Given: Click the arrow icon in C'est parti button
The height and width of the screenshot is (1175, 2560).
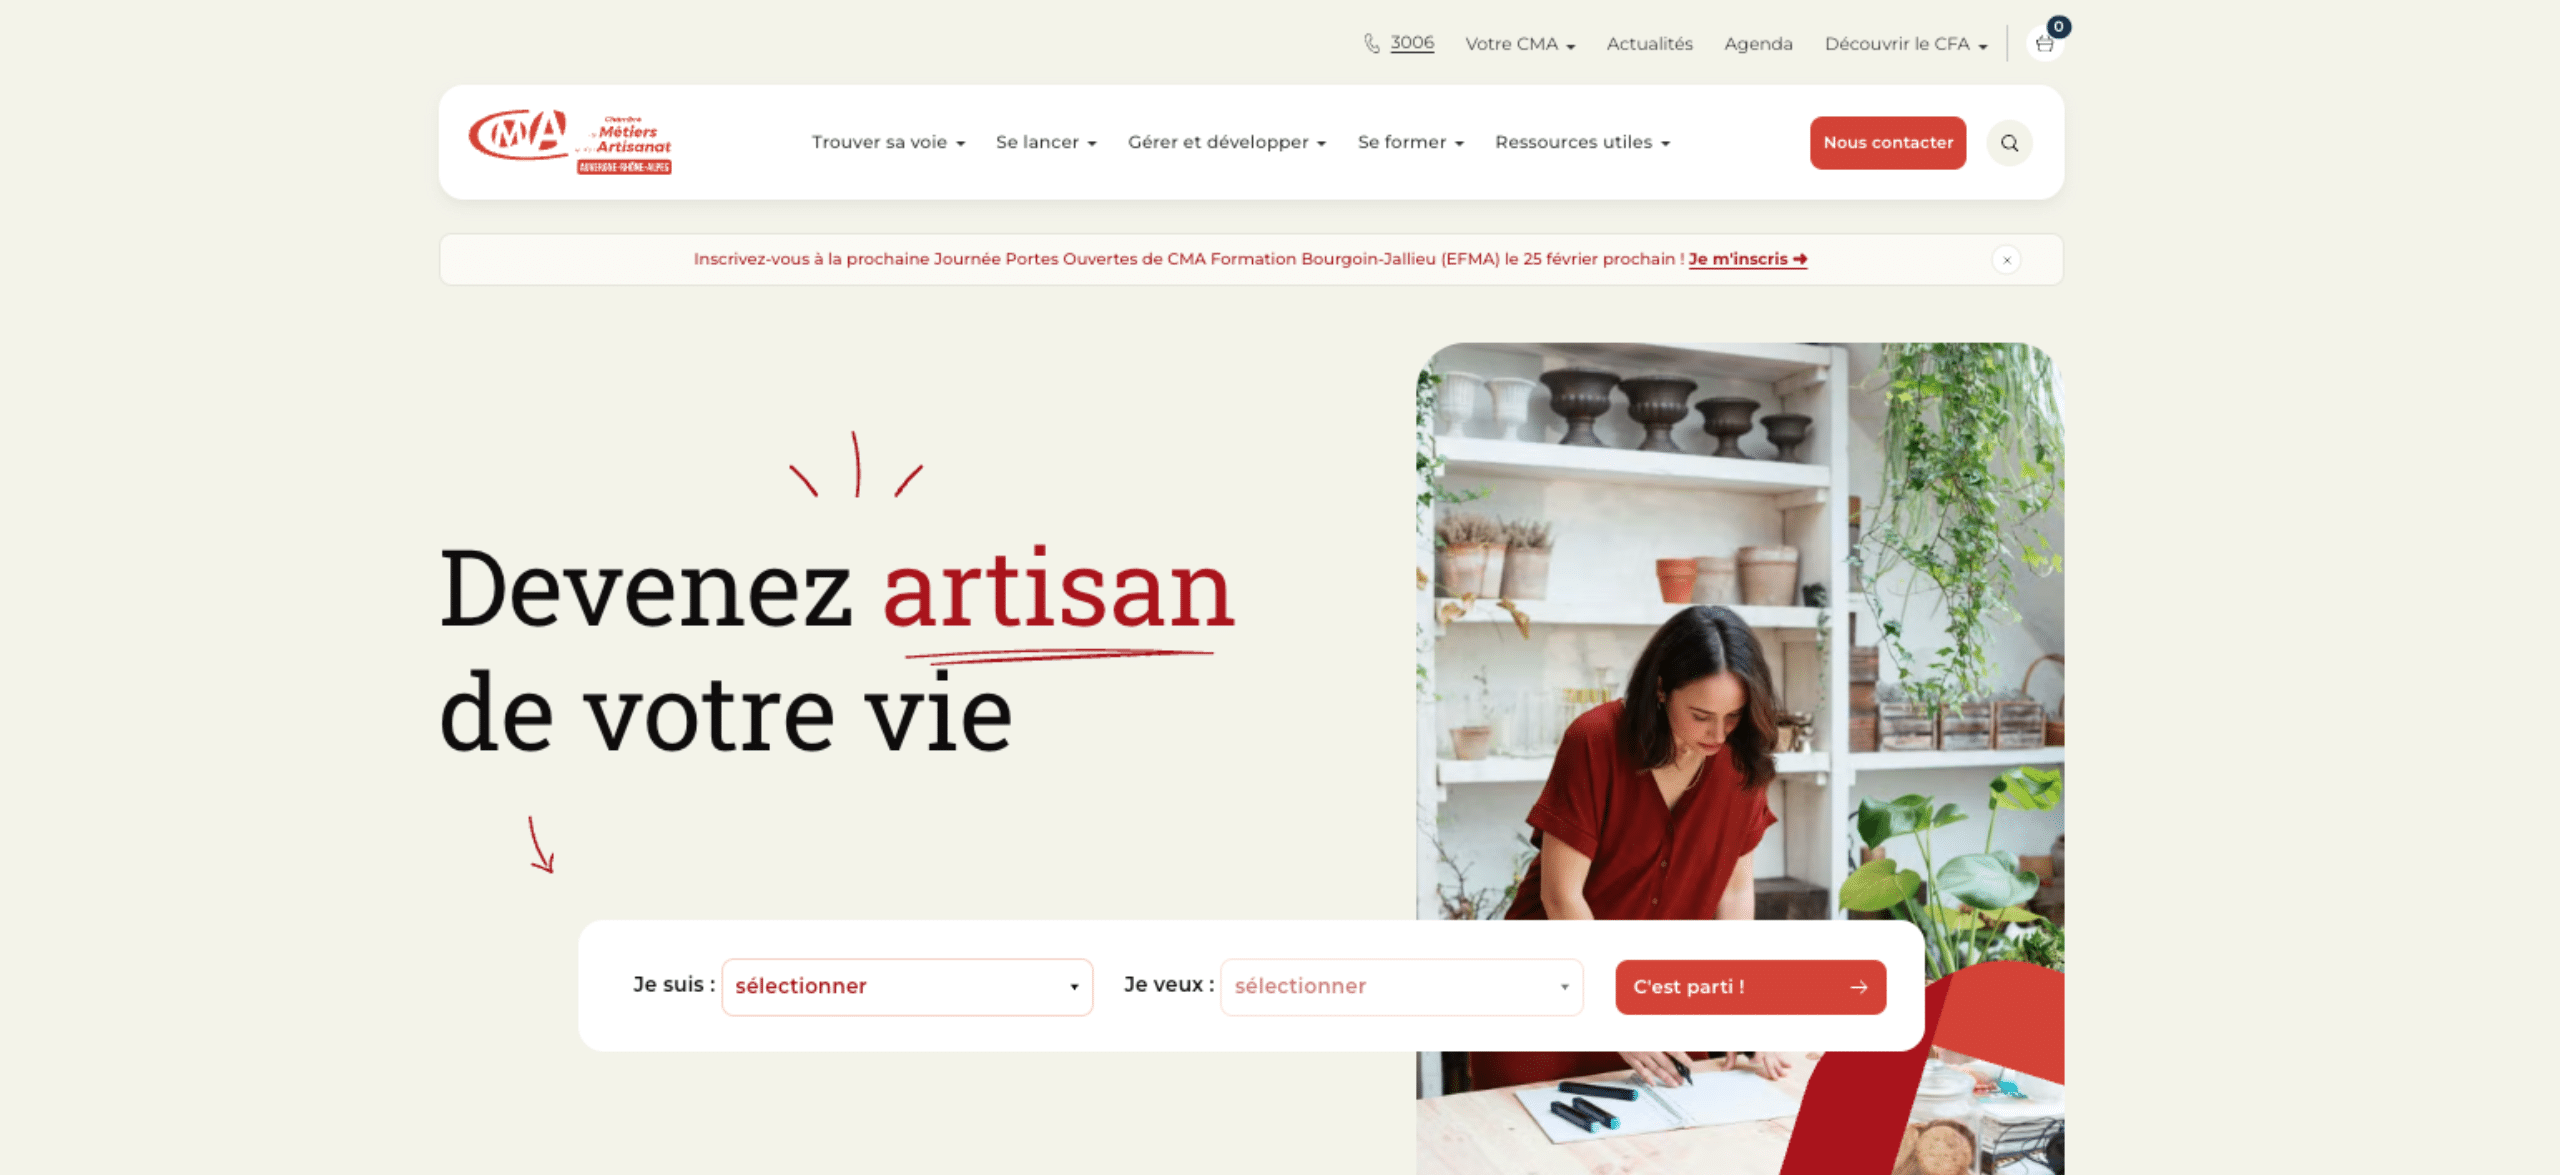Looking at the screenshot, I should pyautogui.click(x=1858, y=987).
